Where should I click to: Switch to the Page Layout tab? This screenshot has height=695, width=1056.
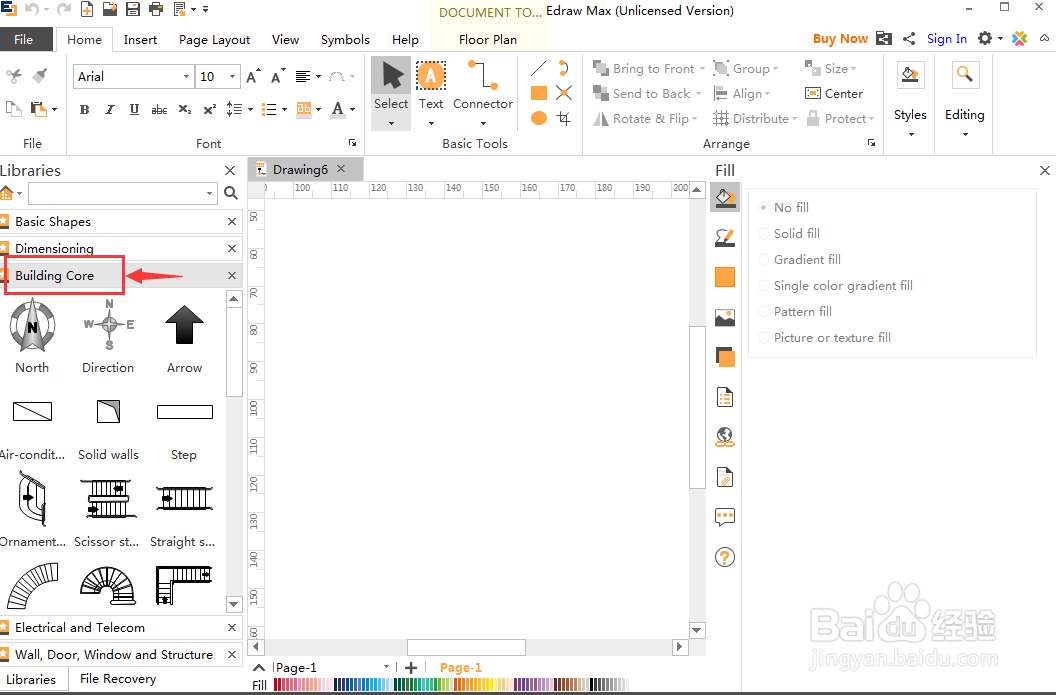[x=214, y=40]
